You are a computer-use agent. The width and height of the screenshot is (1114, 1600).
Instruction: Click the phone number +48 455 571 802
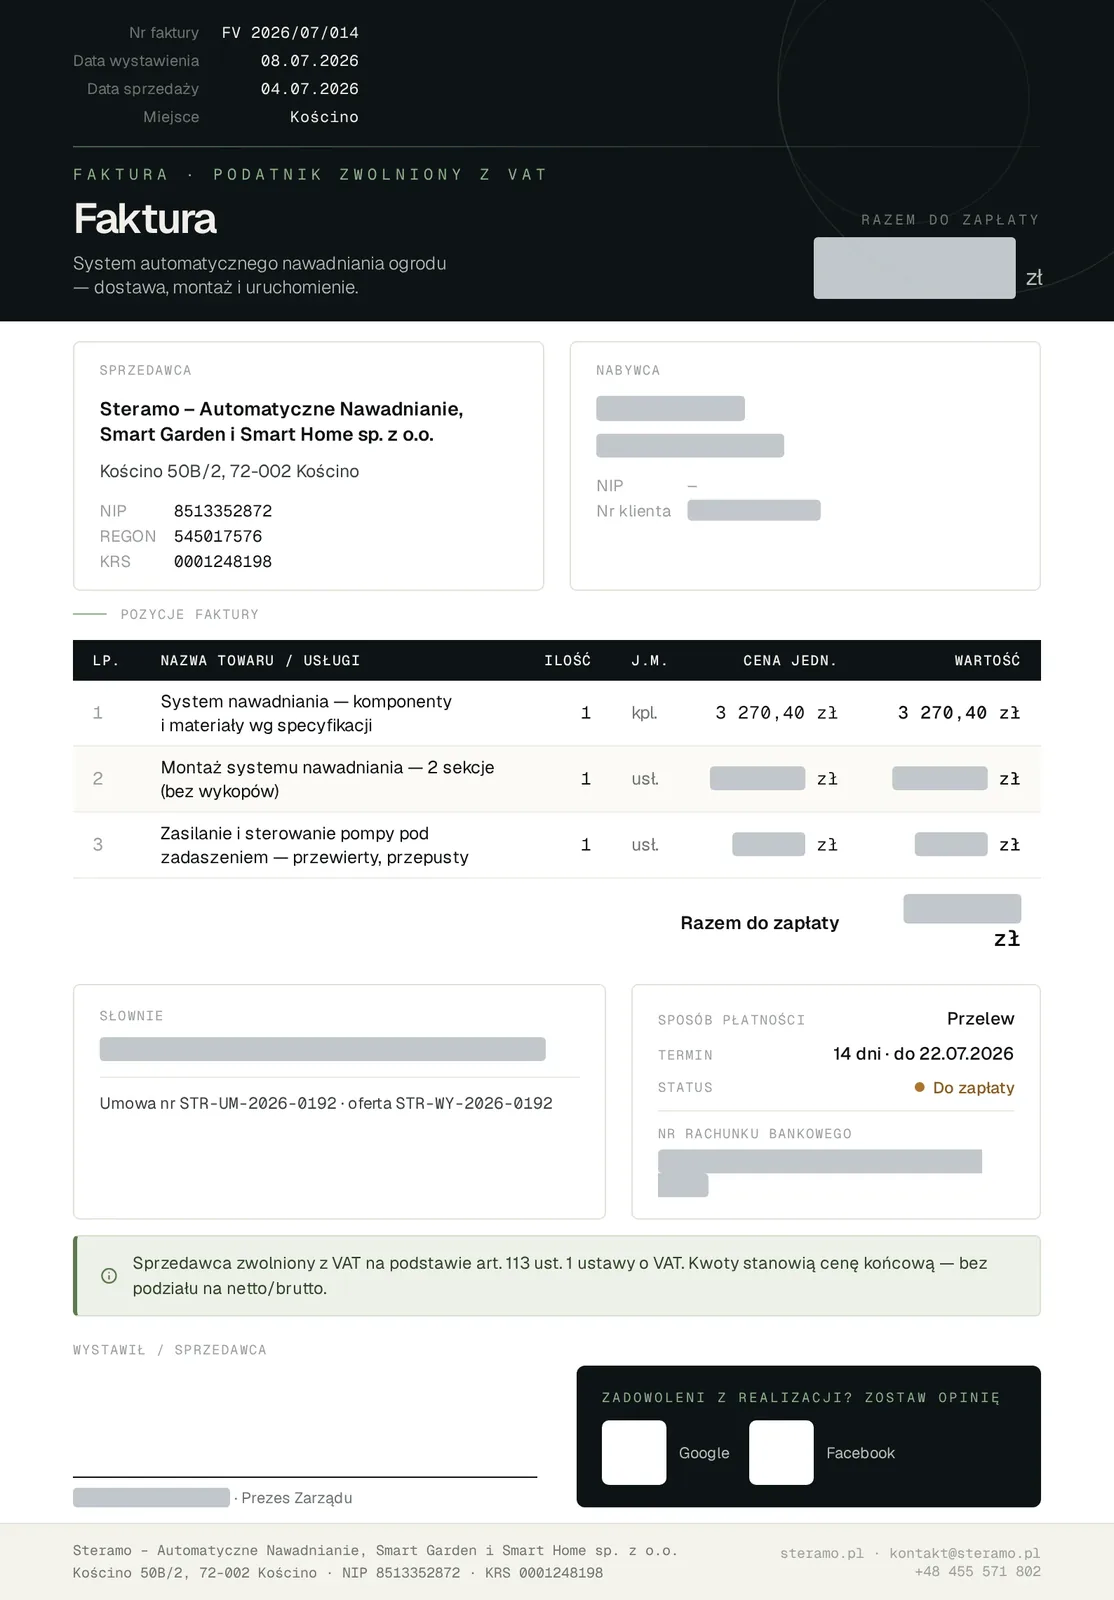tap(978, 1572)
